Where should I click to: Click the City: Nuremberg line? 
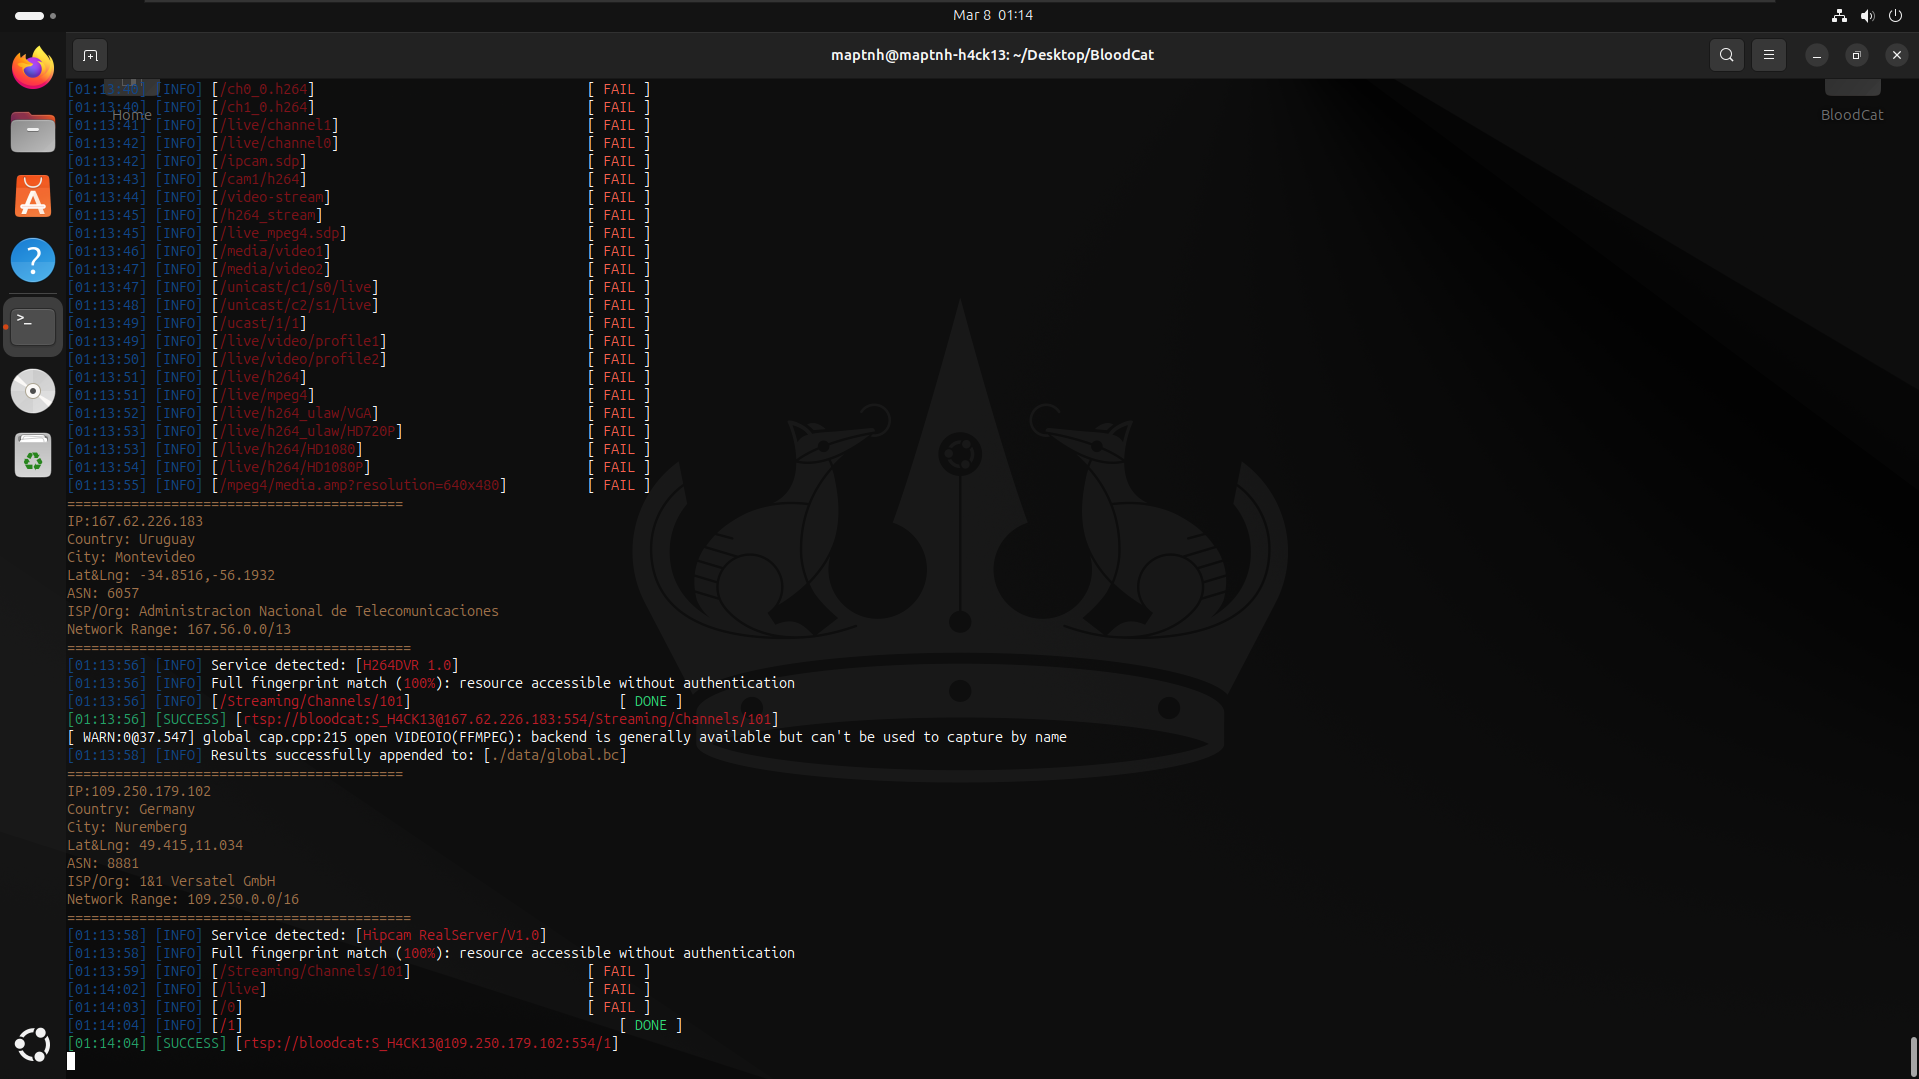[127, 827]
